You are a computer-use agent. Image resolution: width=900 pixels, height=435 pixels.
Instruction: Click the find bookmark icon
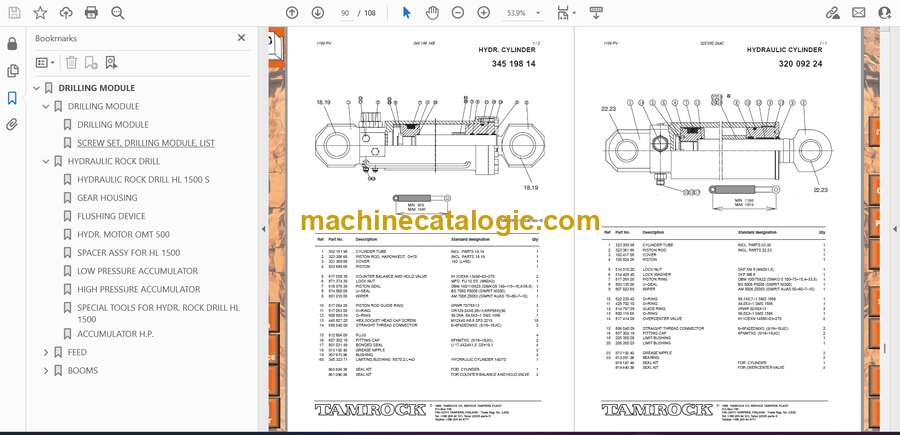click(x=111, y=63)
